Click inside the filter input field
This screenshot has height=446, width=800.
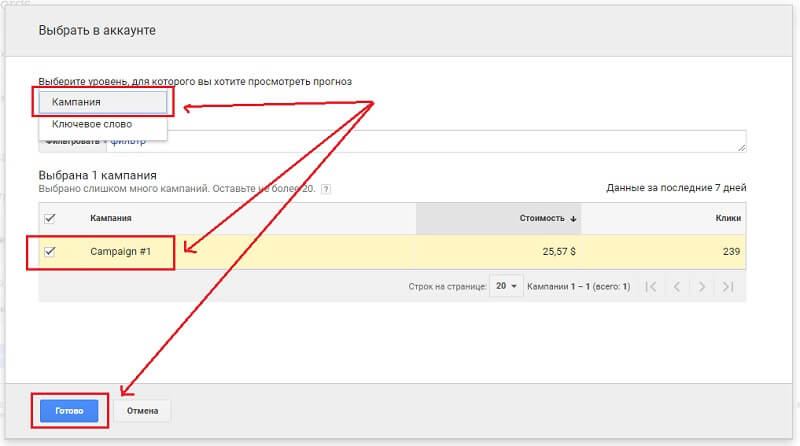click(450, 141)
